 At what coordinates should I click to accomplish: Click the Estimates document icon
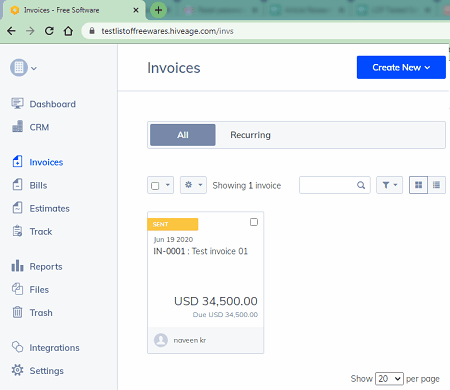coord(17,208)
